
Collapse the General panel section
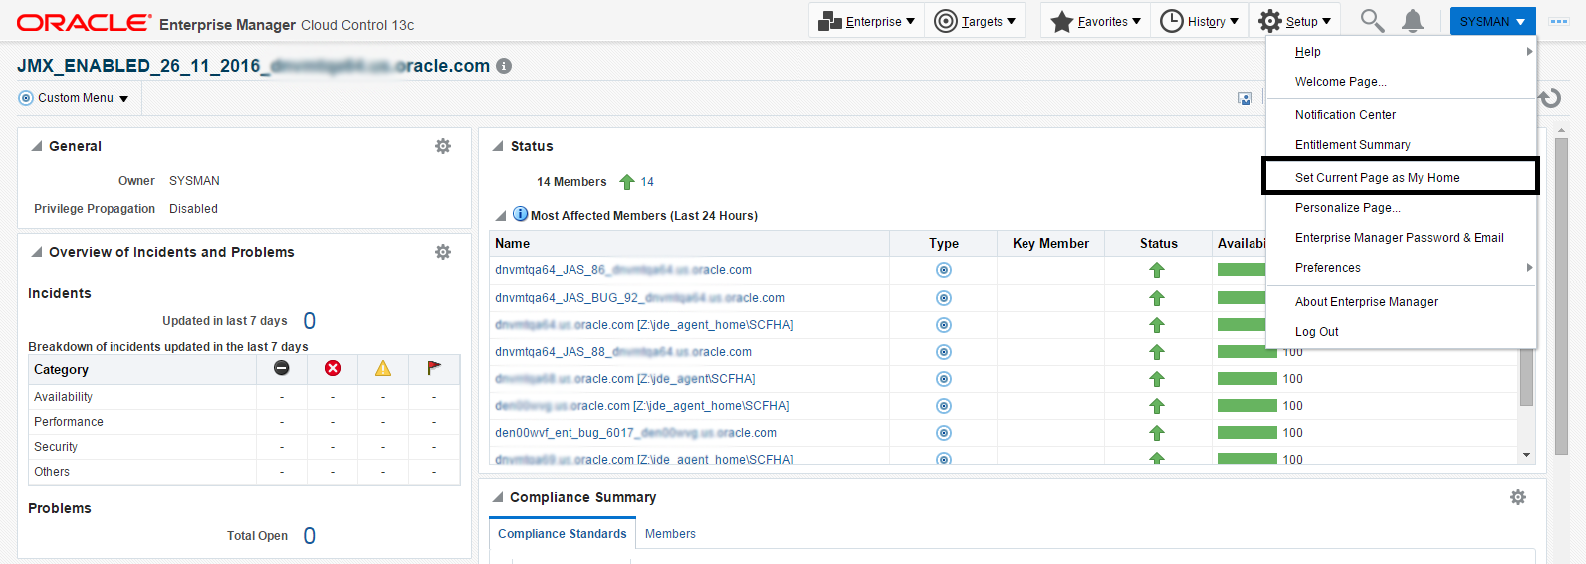click(x=37, y=146)
